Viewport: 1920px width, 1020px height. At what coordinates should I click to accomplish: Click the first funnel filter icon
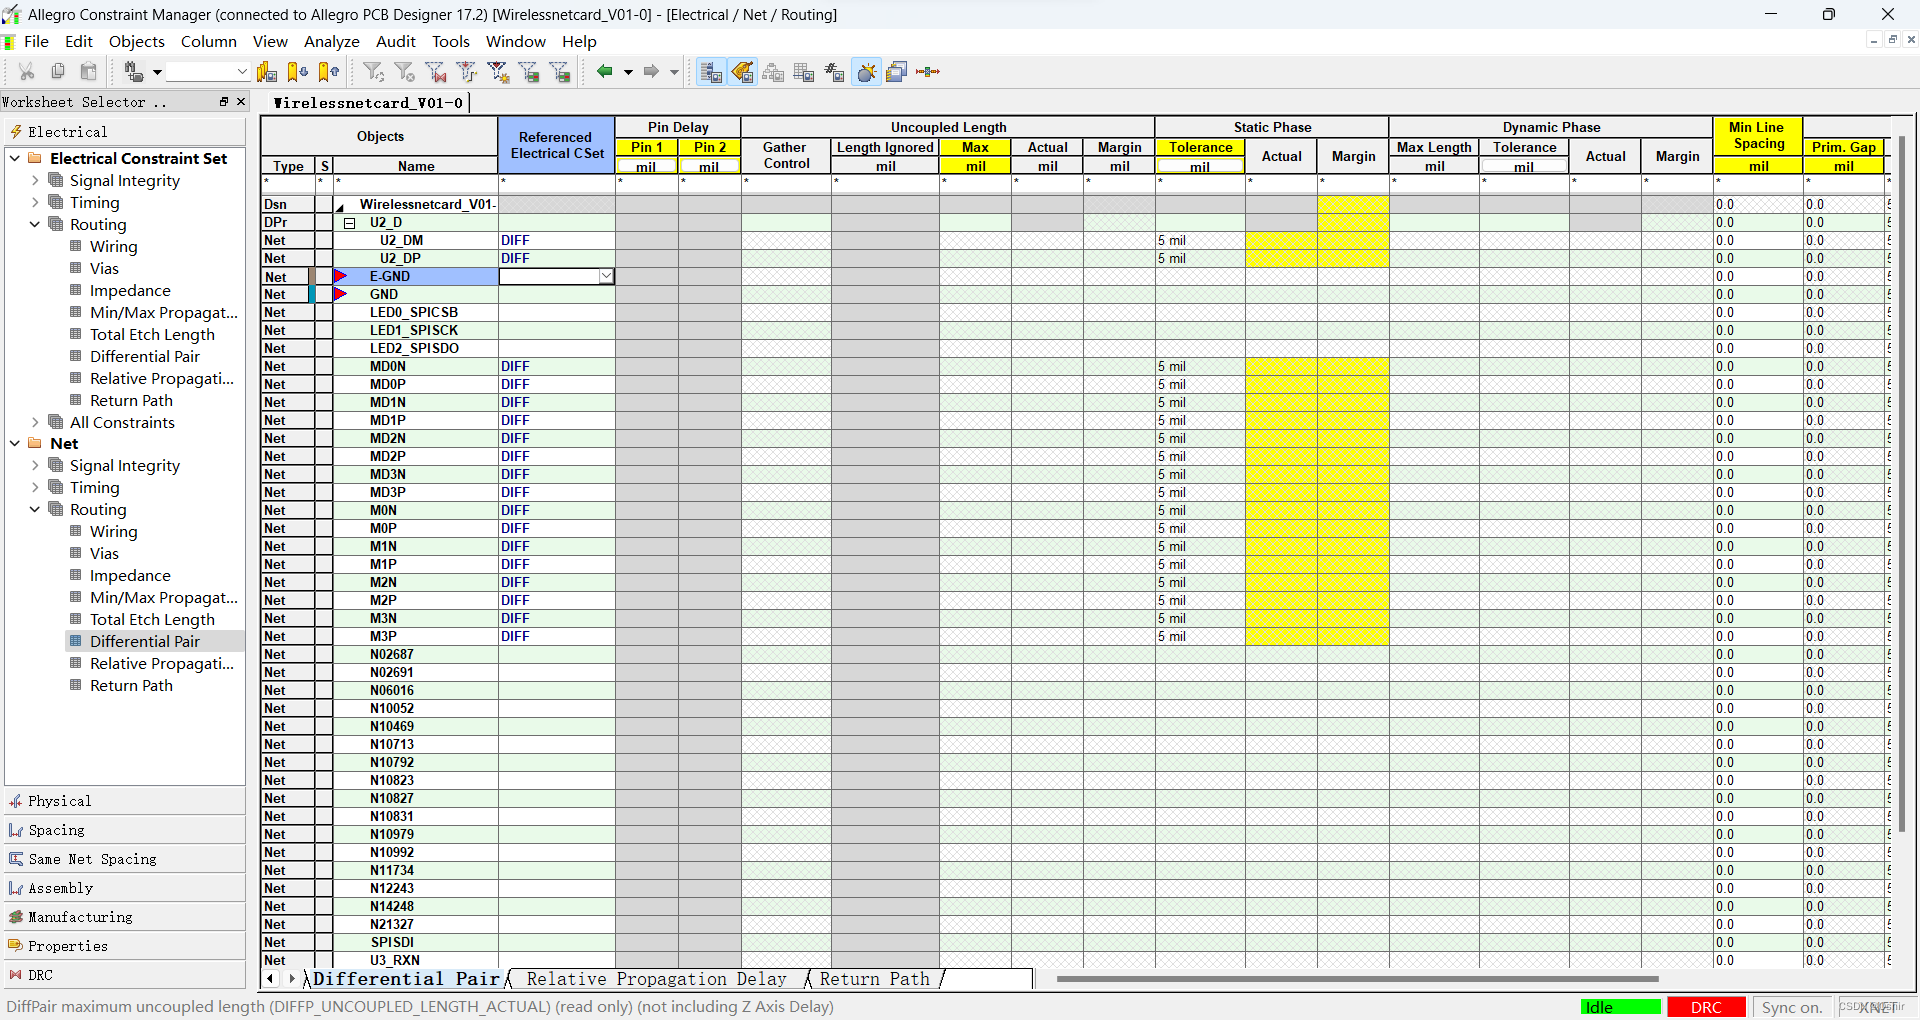coord(373,71)
